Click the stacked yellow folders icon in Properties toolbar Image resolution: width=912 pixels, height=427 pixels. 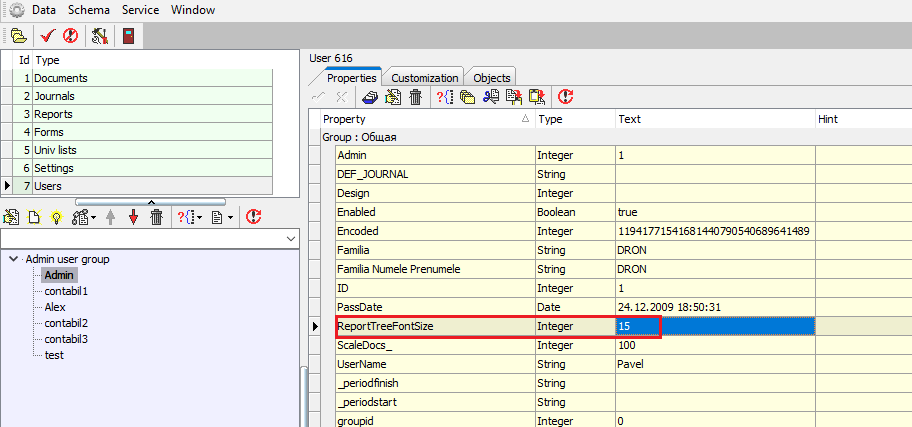click(467, 97)
